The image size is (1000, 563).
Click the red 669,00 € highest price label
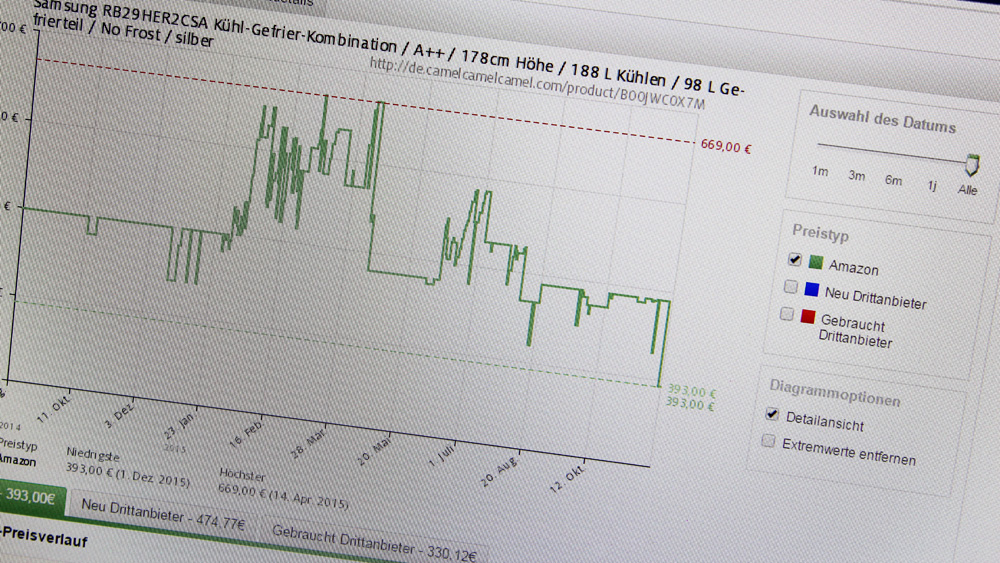725,147
